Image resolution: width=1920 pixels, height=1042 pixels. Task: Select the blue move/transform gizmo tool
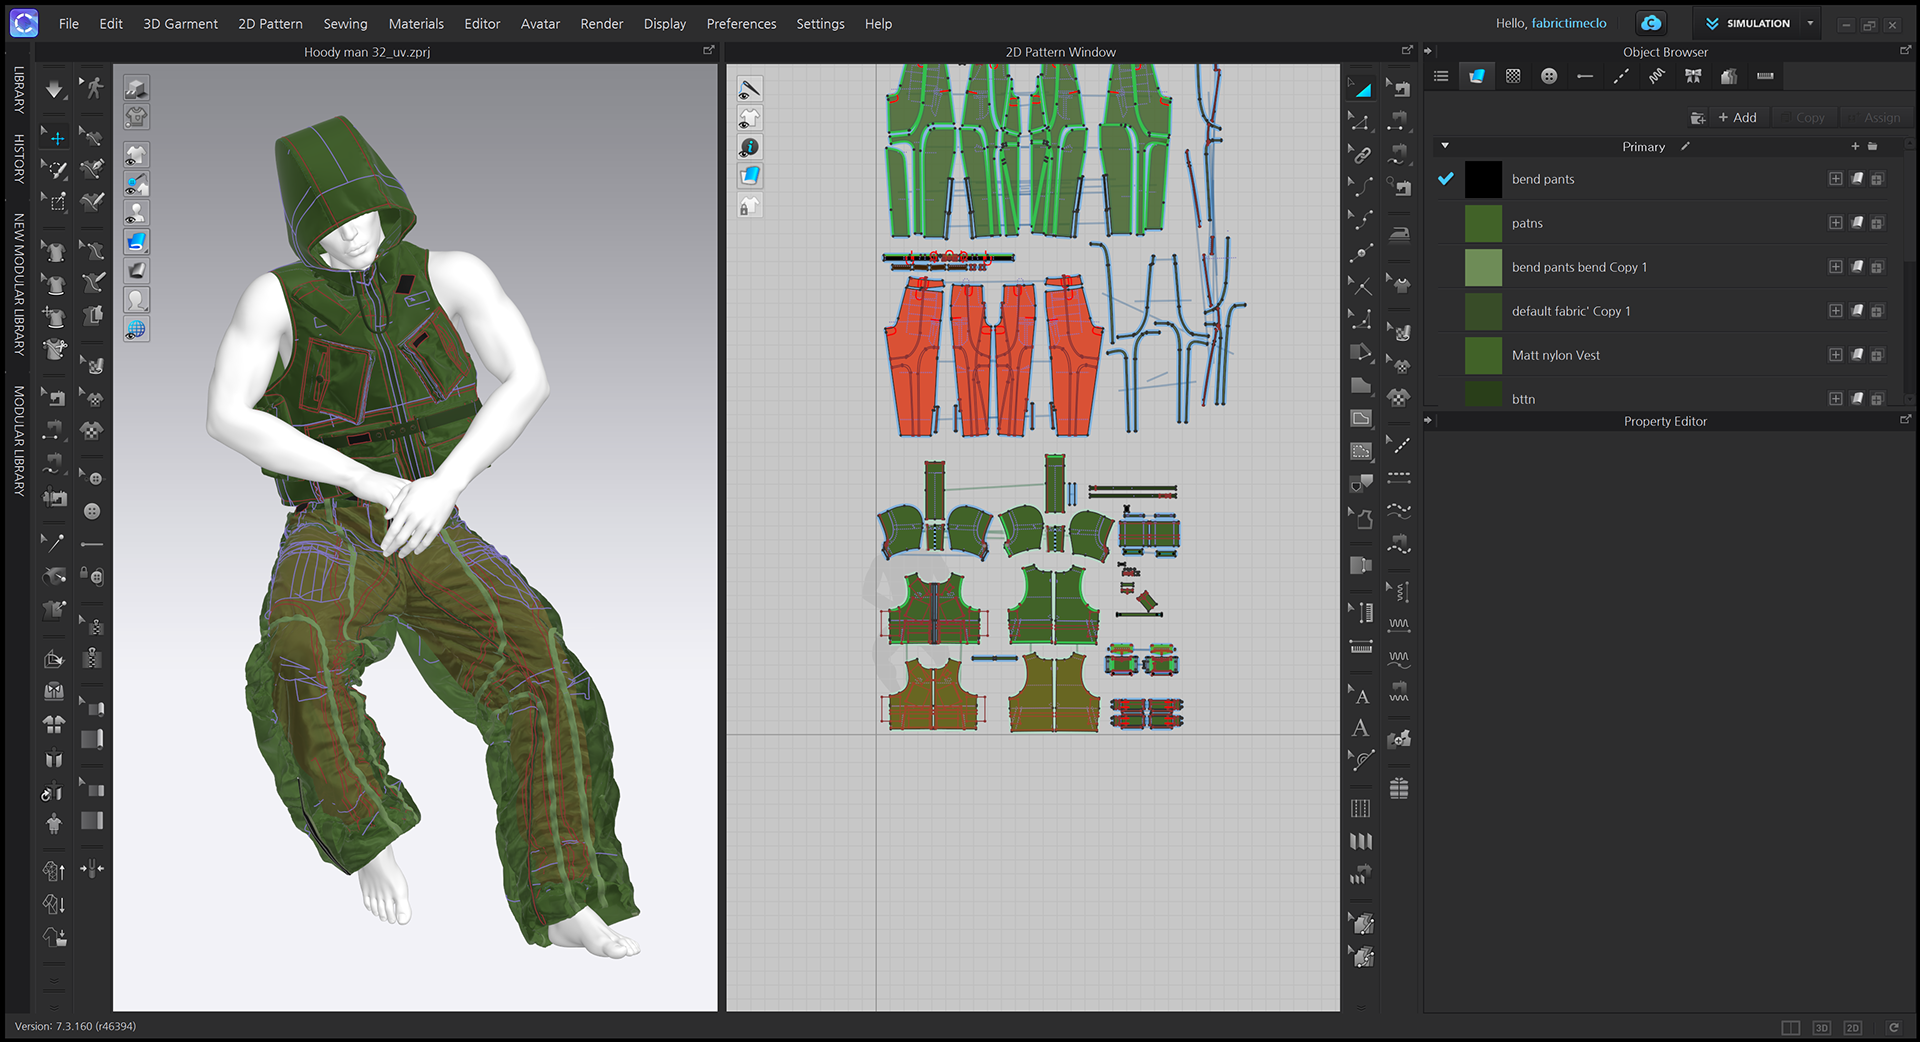tap(56, 138)
